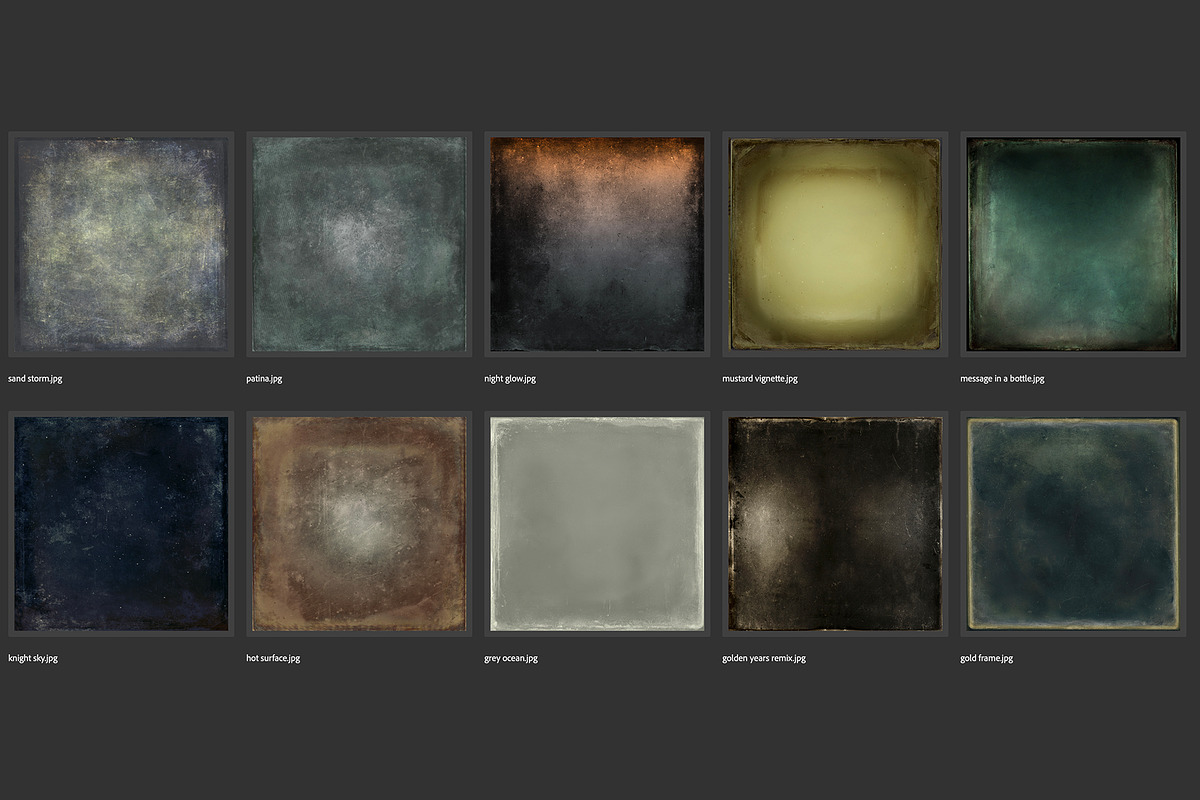The height and width of the screenshot is (800, 1200).
Task: Click the gold frame.jpg filename label
Action: click(987, 658)
